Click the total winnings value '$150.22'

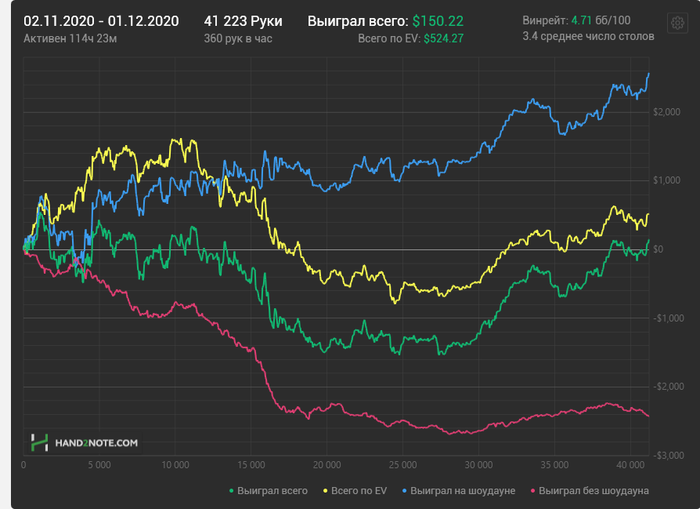[x=438, y=21]
